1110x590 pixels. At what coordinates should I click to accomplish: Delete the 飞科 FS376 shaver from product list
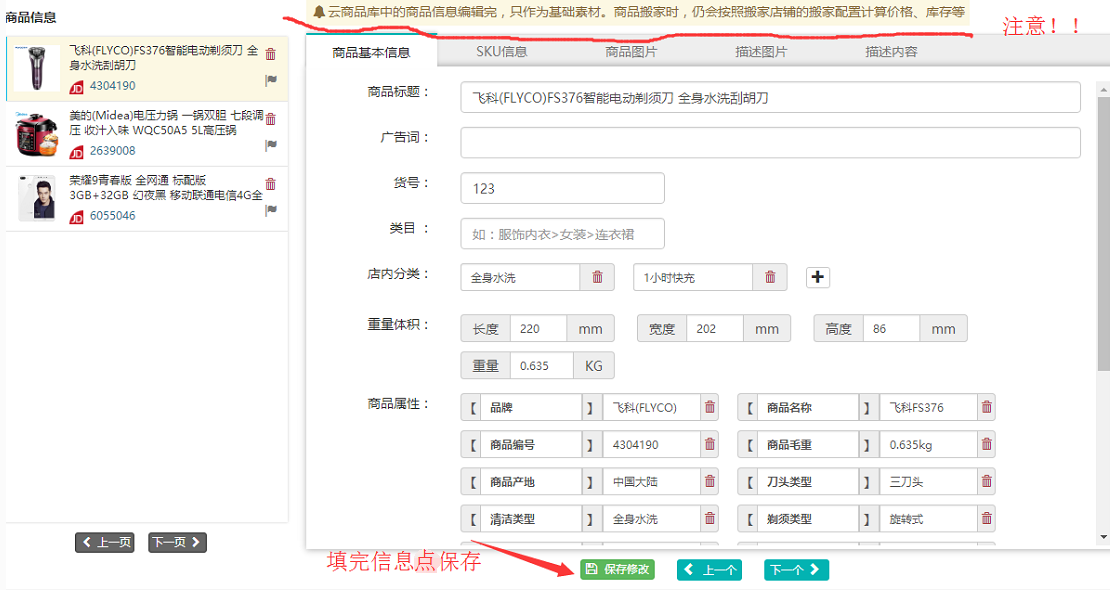(x=270, y=54)
